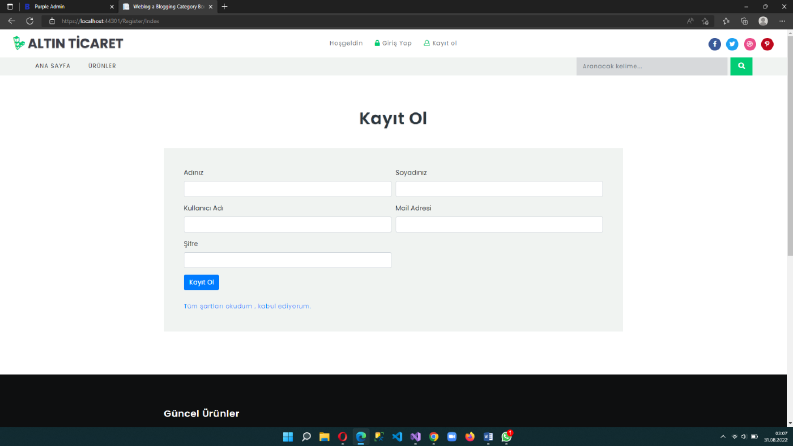793x446 pixels.
Task: Open Visual Studio Code from taskbar
Action: 397,437
